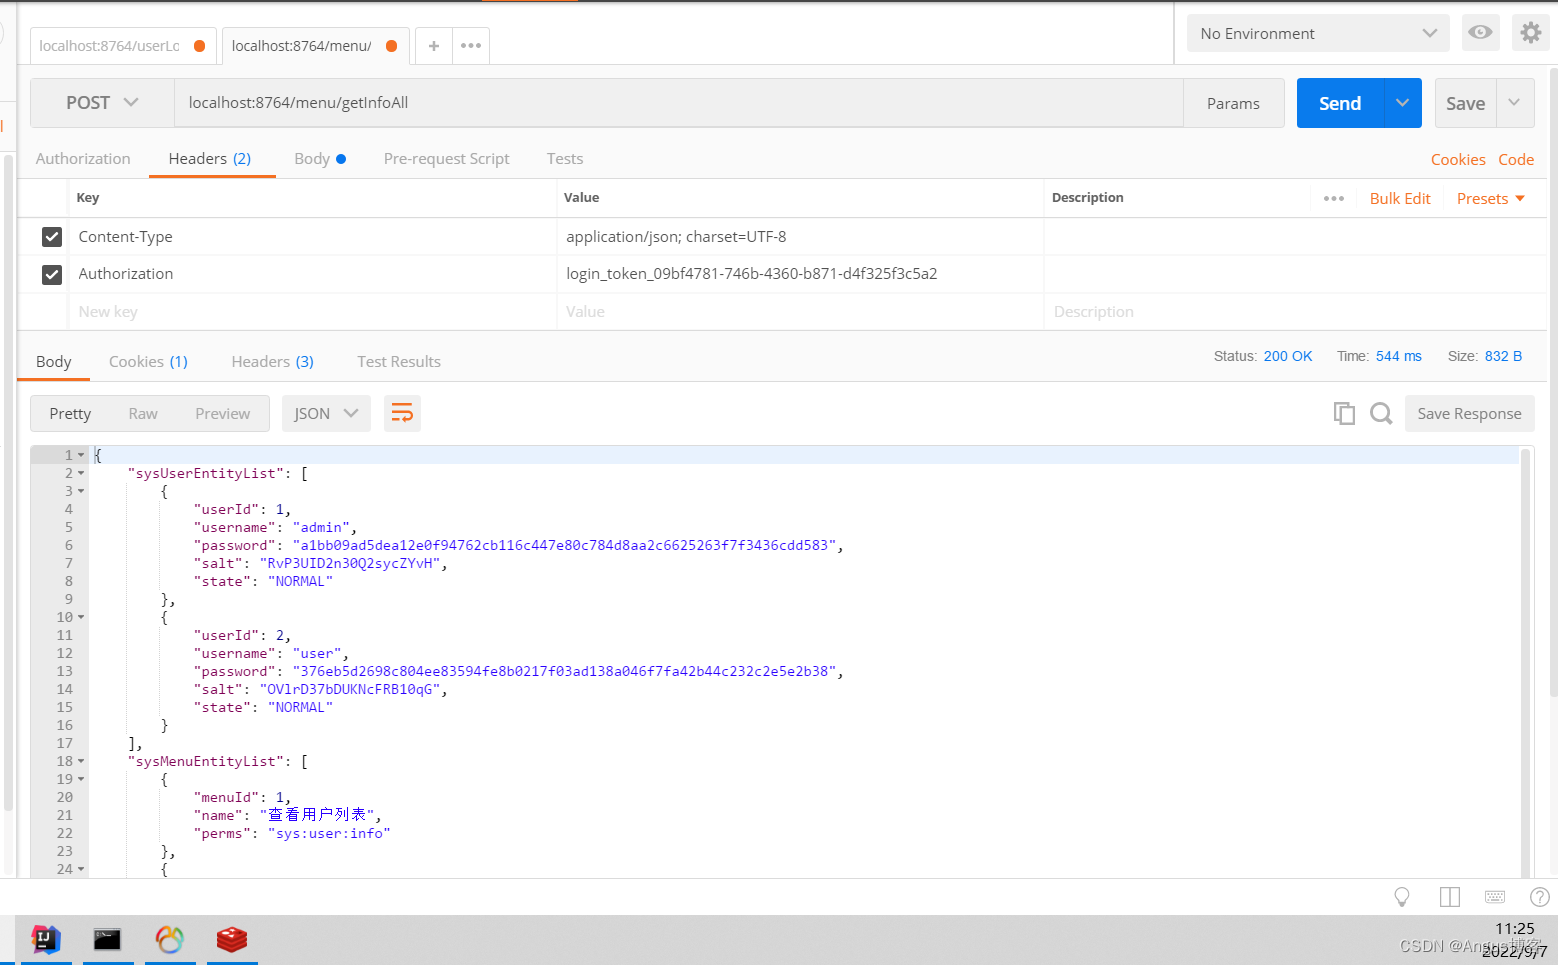Open Postman help icon at bottom right
This screenshot has width=1558, height=965.
click(1538, 897)
